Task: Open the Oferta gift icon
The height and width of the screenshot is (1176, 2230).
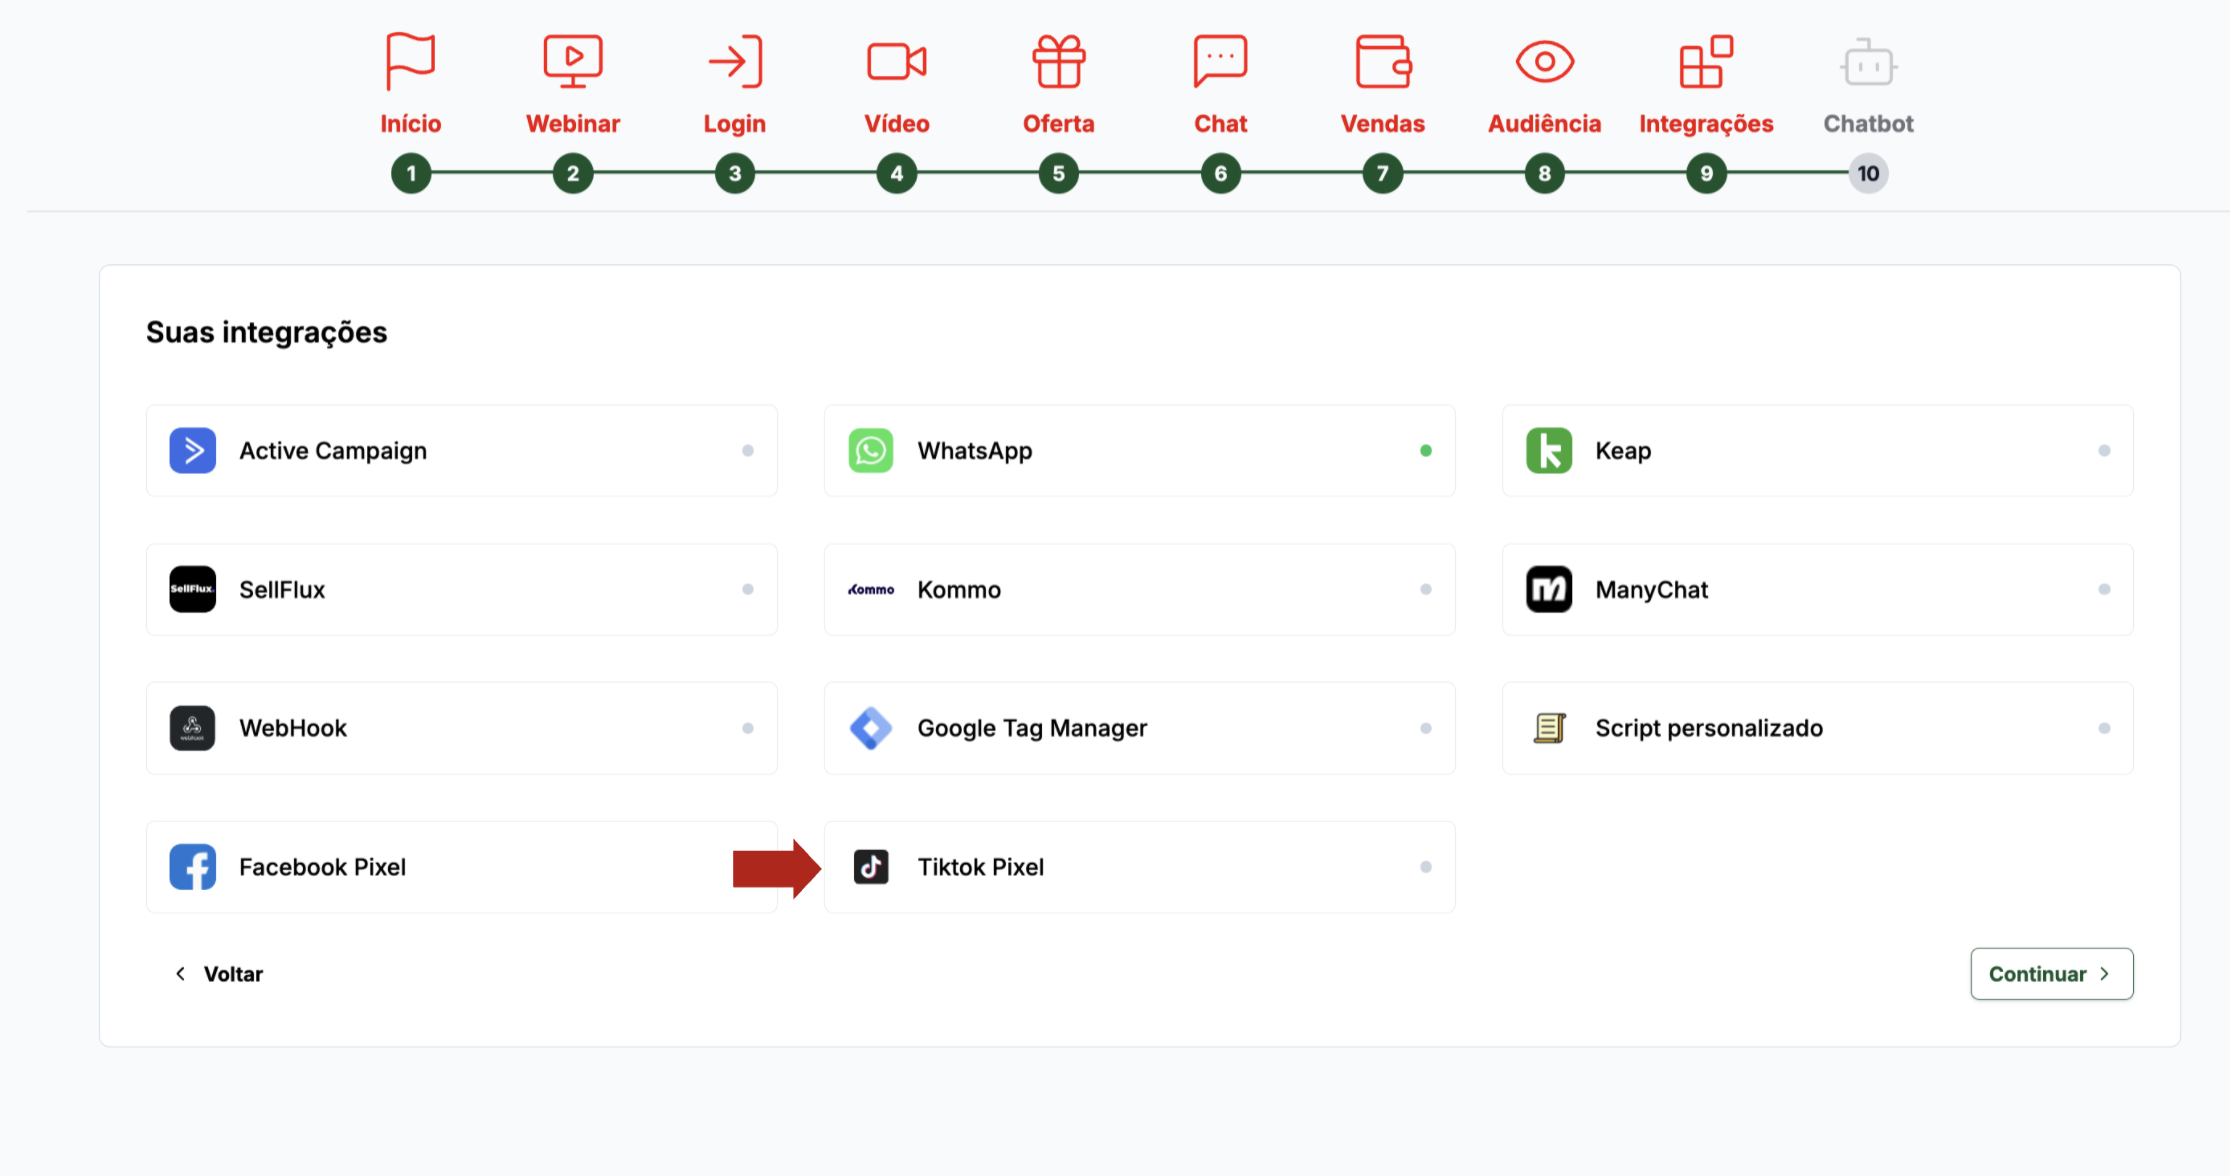Action: click(x=1058, y=61)
